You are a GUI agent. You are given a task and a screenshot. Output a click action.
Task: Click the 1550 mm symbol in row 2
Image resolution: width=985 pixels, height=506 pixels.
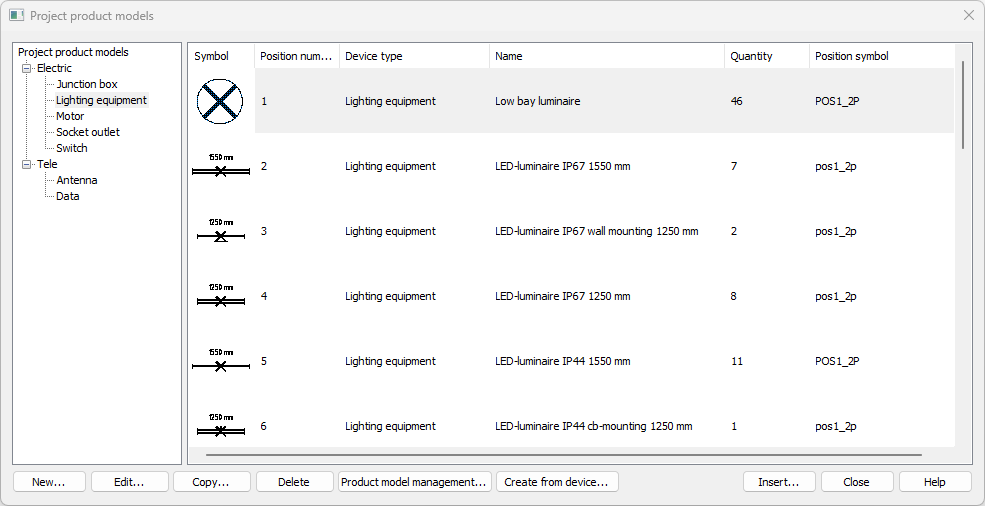(220, 167)
